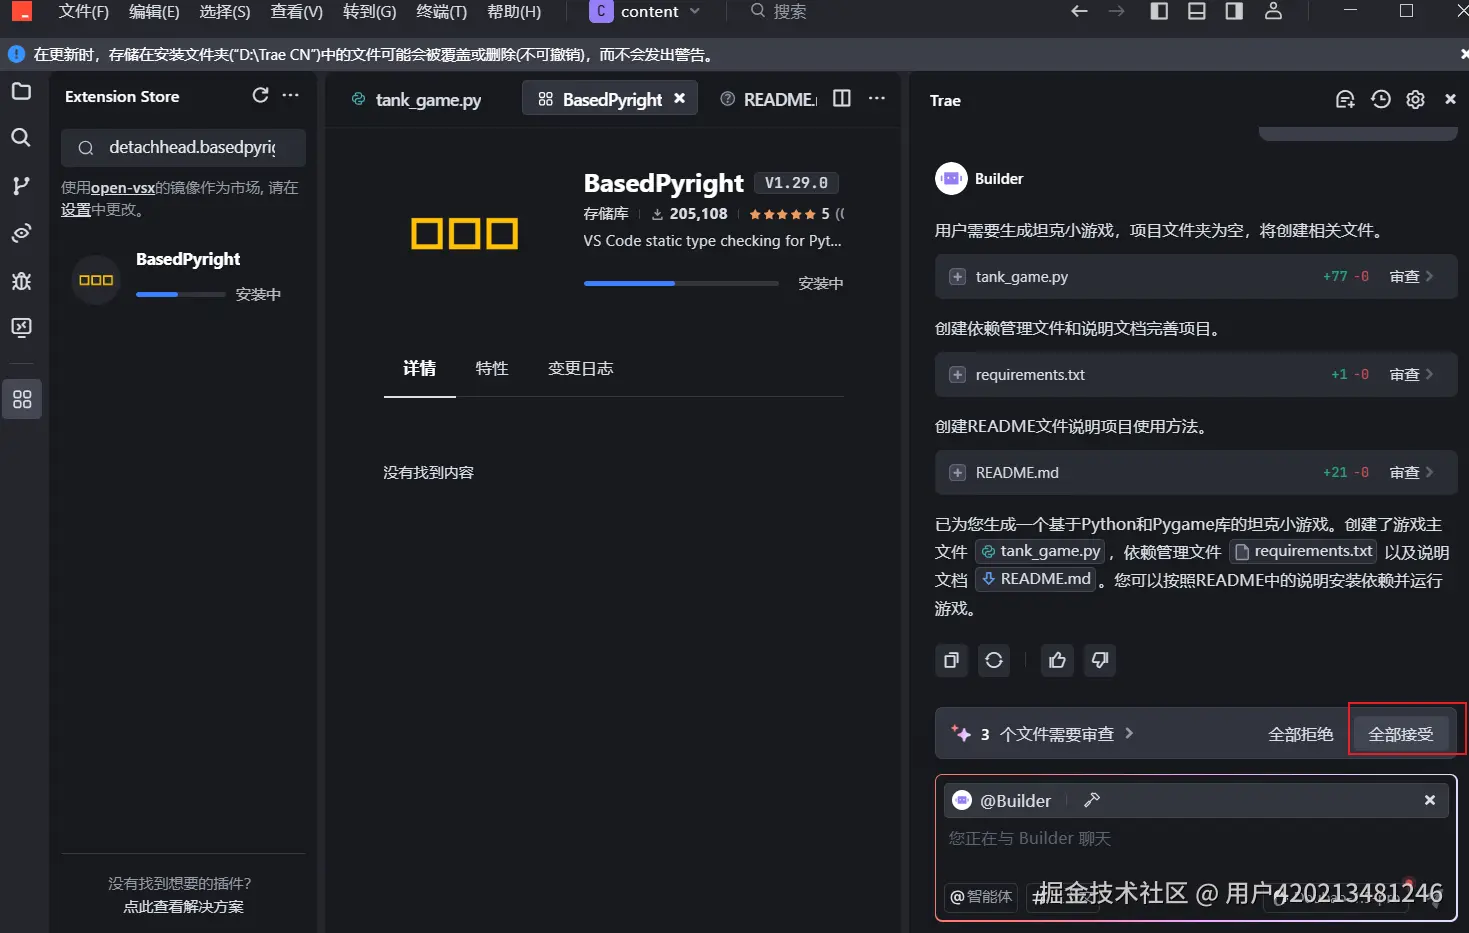Click the install progress bar in the sidebar list
Image resolution: width=1469 pixels, height=933 pixels.
tap(180, 294)
